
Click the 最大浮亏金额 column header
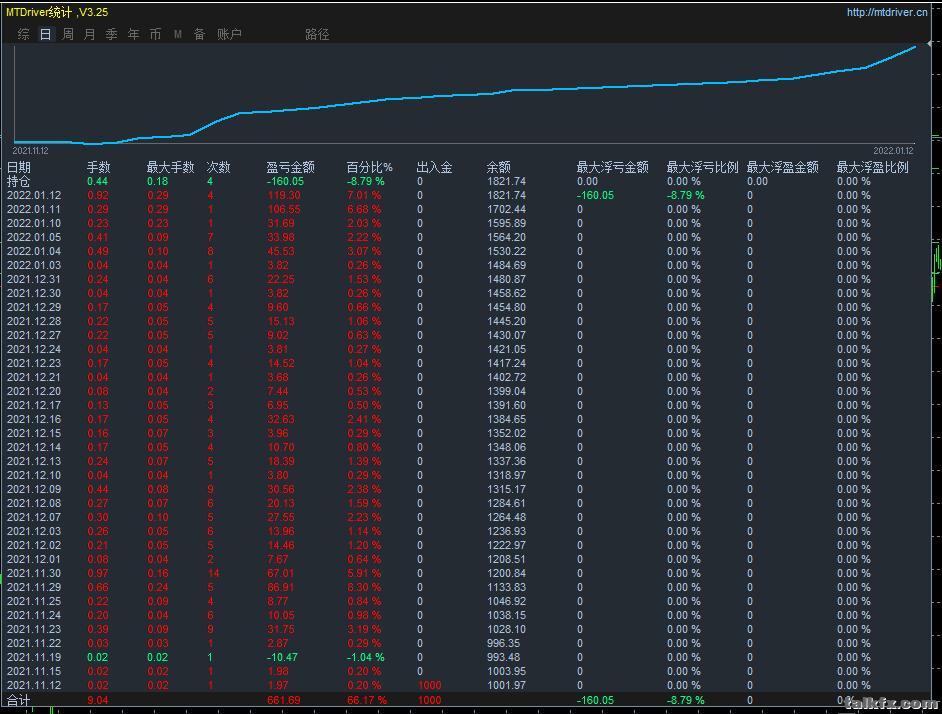pos(612,167)
